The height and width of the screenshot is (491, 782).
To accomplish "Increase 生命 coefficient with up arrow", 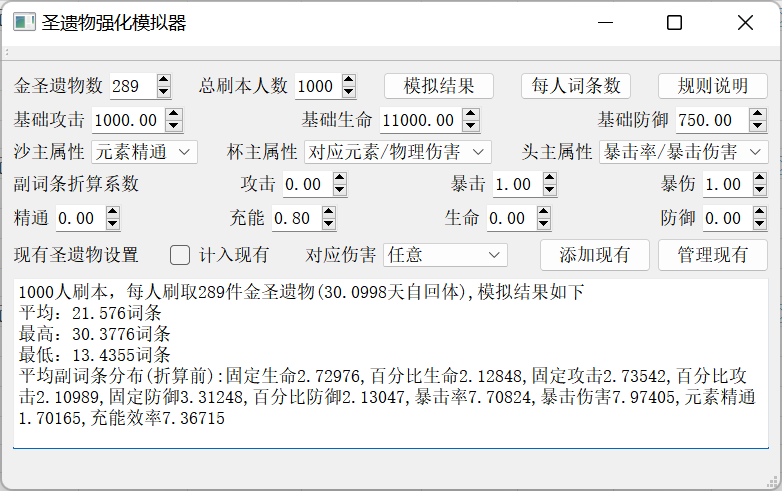I will 544,212.
